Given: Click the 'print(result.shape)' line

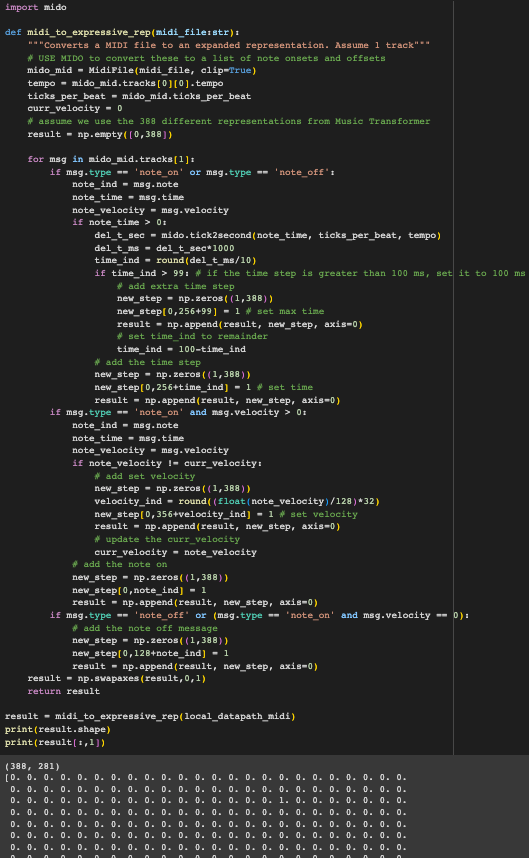Looking at the screenshot, I should point(58,729).
